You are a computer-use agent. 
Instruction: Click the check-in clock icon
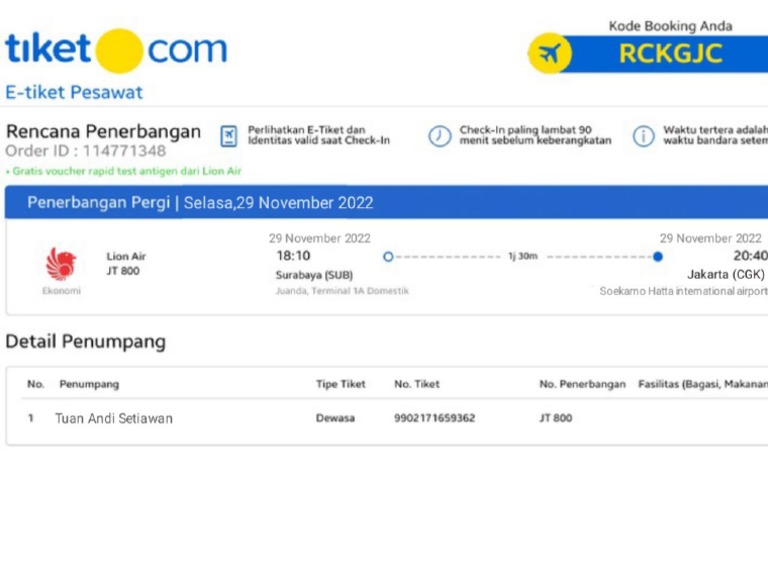(x=440, y=136)
